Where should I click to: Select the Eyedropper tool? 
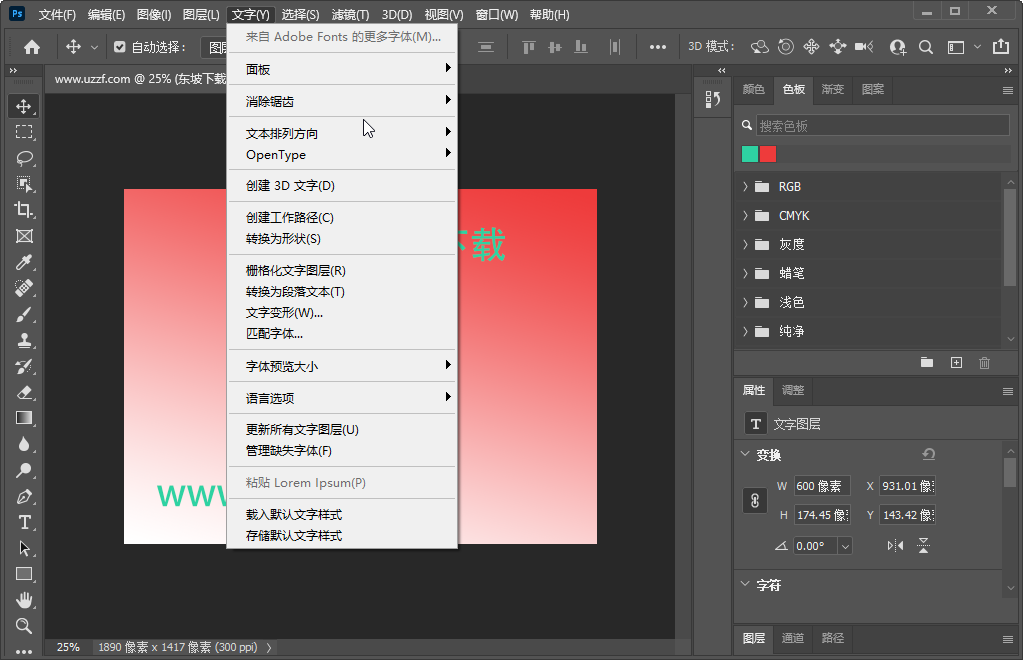[23, 262]
